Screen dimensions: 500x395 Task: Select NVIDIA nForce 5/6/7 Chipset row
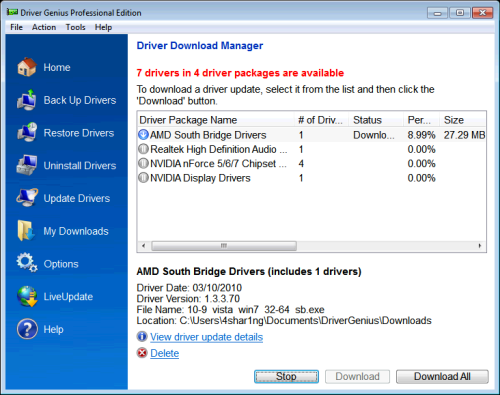click(x=311, y=163)
